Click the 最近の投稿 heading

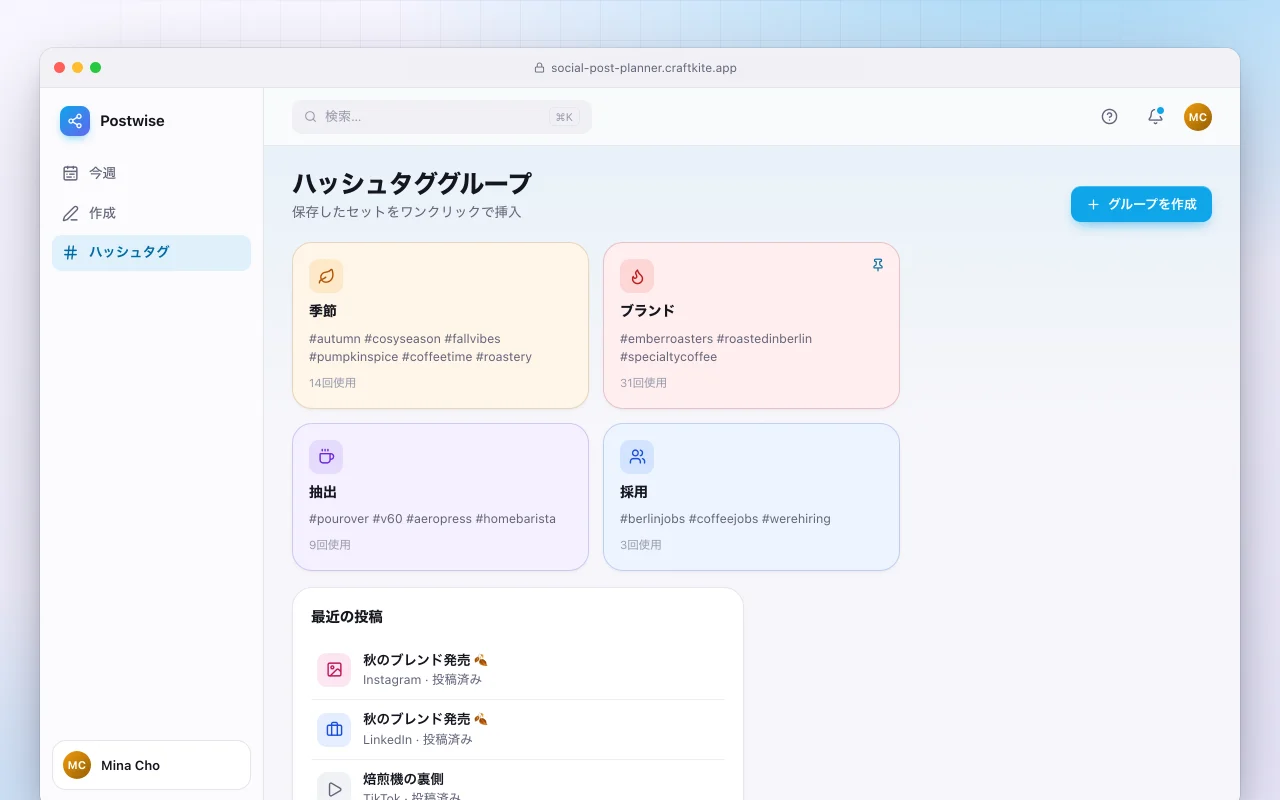click(x=347, y=617)
